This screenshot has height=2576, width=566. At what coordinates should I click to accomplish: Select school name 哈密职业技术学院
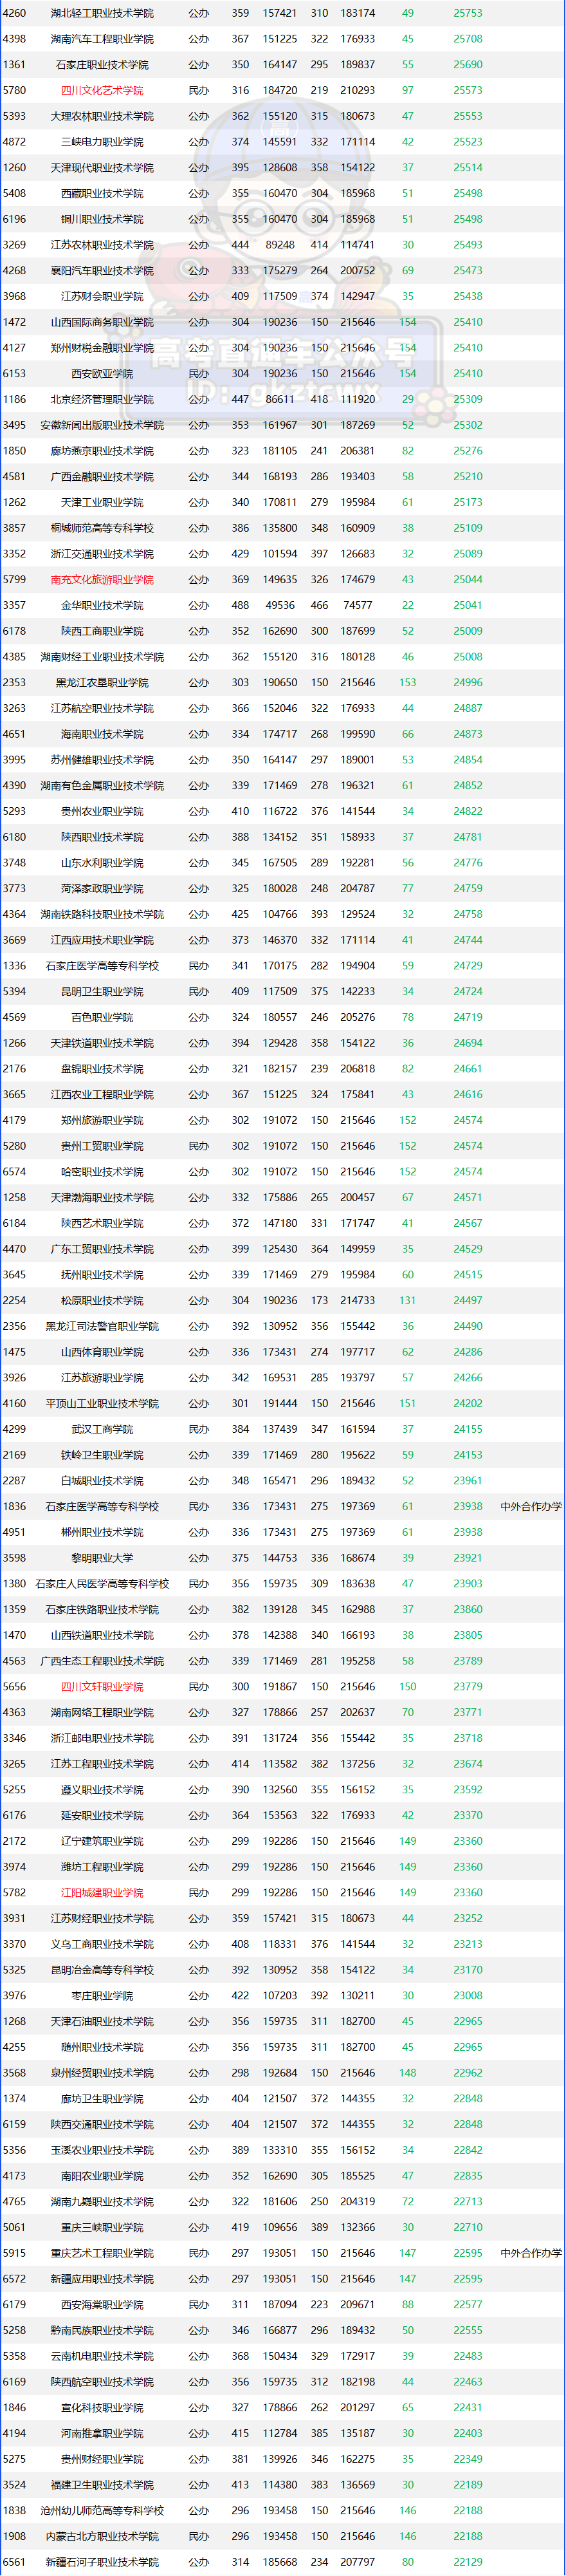pos(102,1172)
